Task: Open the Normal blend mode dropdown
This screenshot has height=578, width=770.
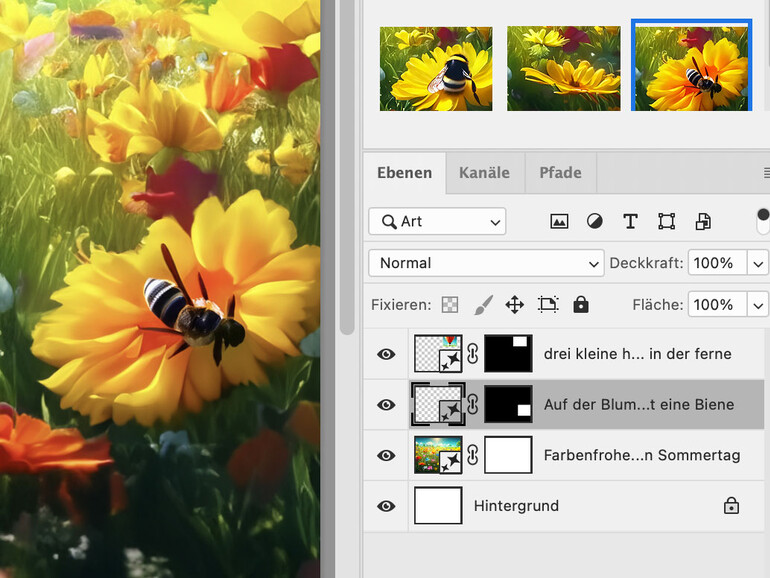Action: tap(486, 263)
